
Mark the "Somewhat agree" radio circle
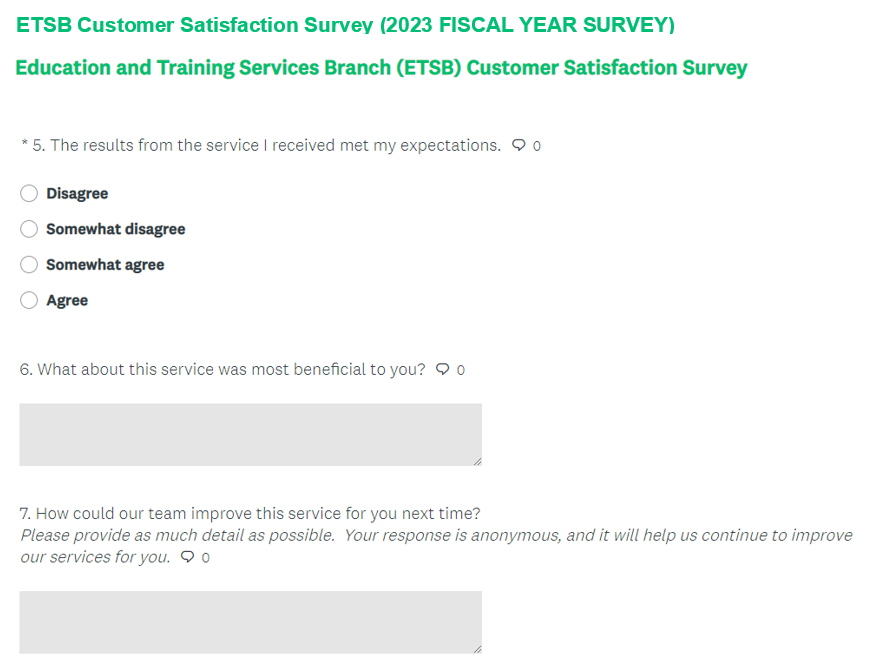29,265
